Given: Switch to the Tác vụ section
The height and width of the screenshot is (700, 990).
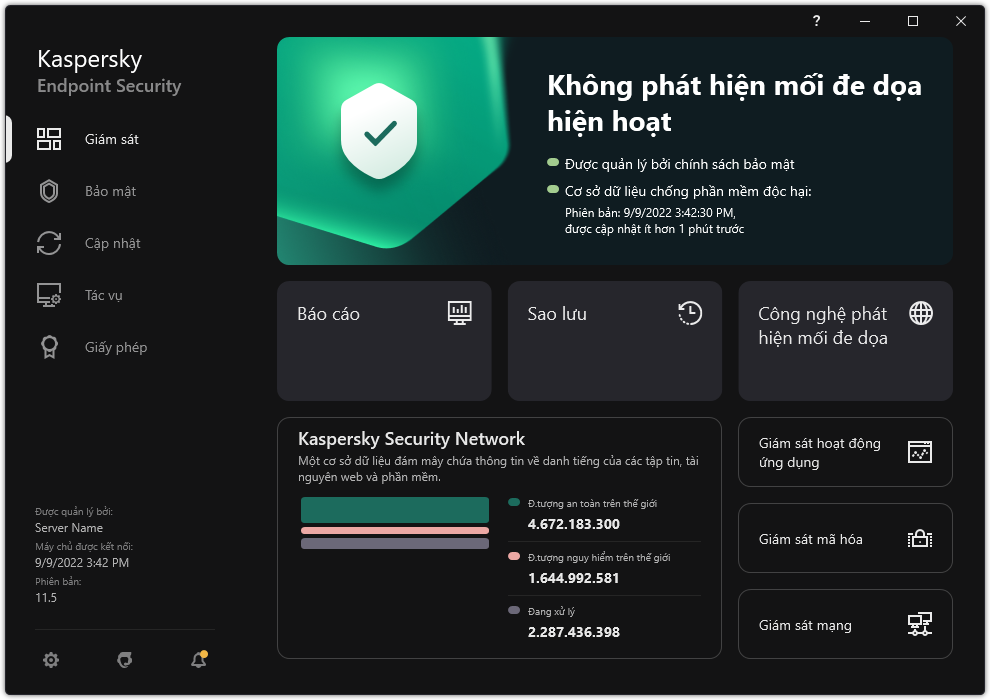Looking at the screenshot, I should click(x=104, y=295).
